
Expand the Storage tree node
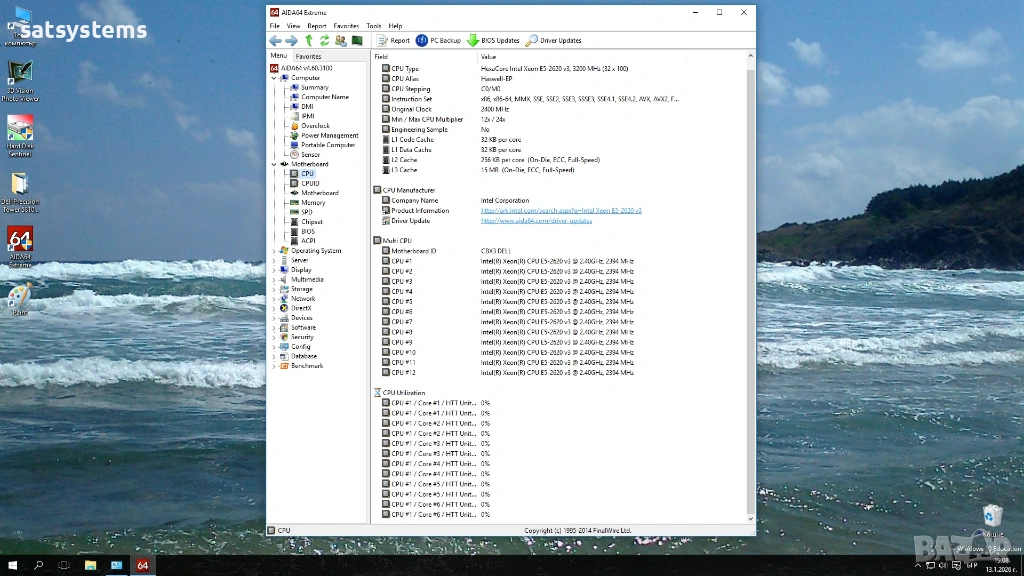click(274, 289)
